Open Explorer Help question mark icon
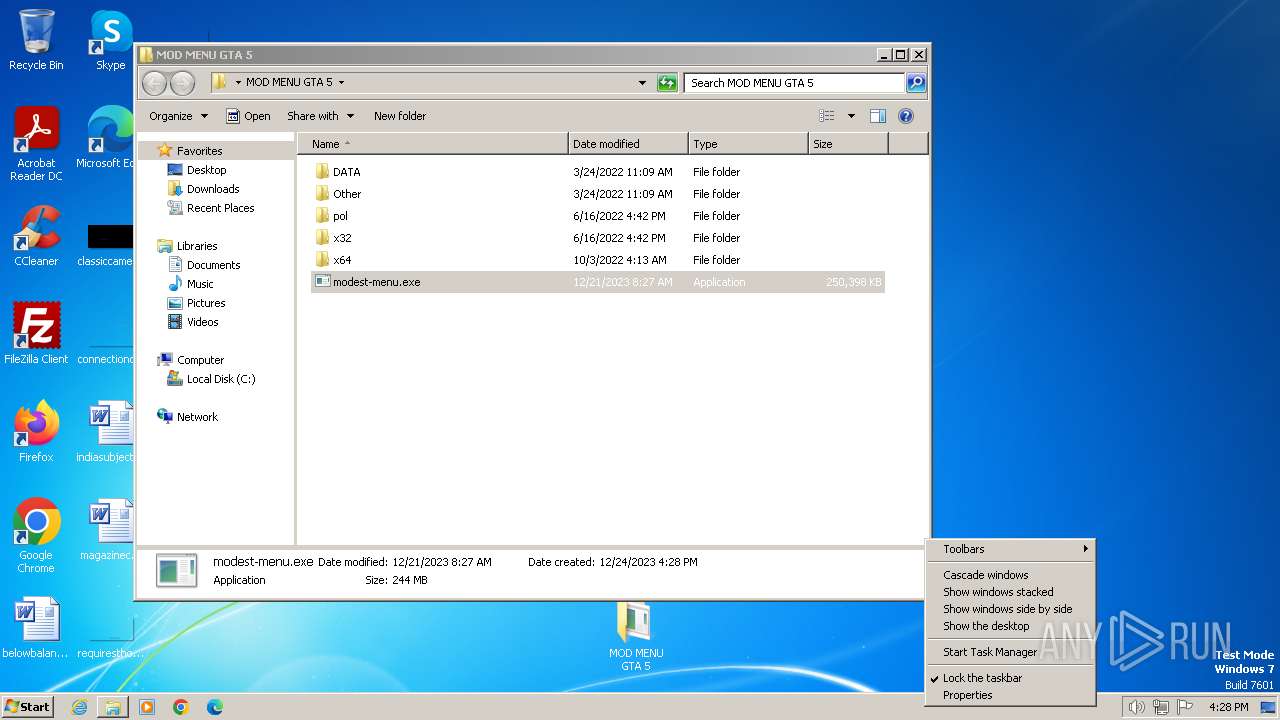 pos(906,116)
